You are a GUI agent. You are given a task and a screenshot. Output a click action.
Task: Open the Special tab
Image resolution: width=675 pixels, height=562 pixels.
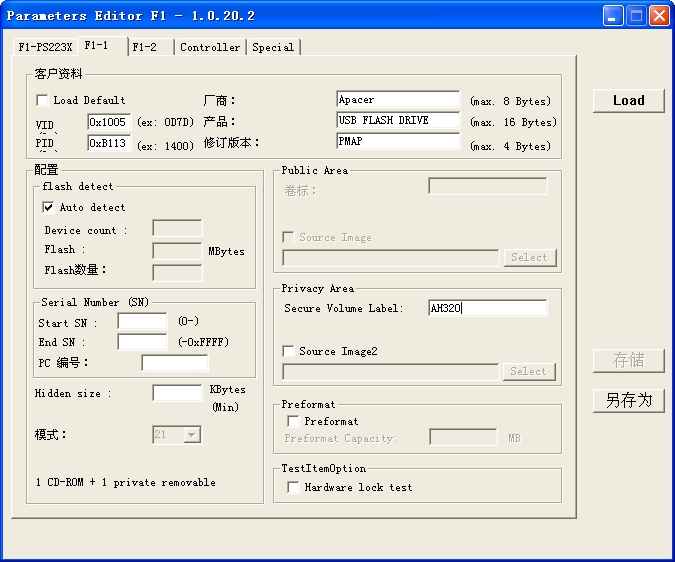coord(273,47)
